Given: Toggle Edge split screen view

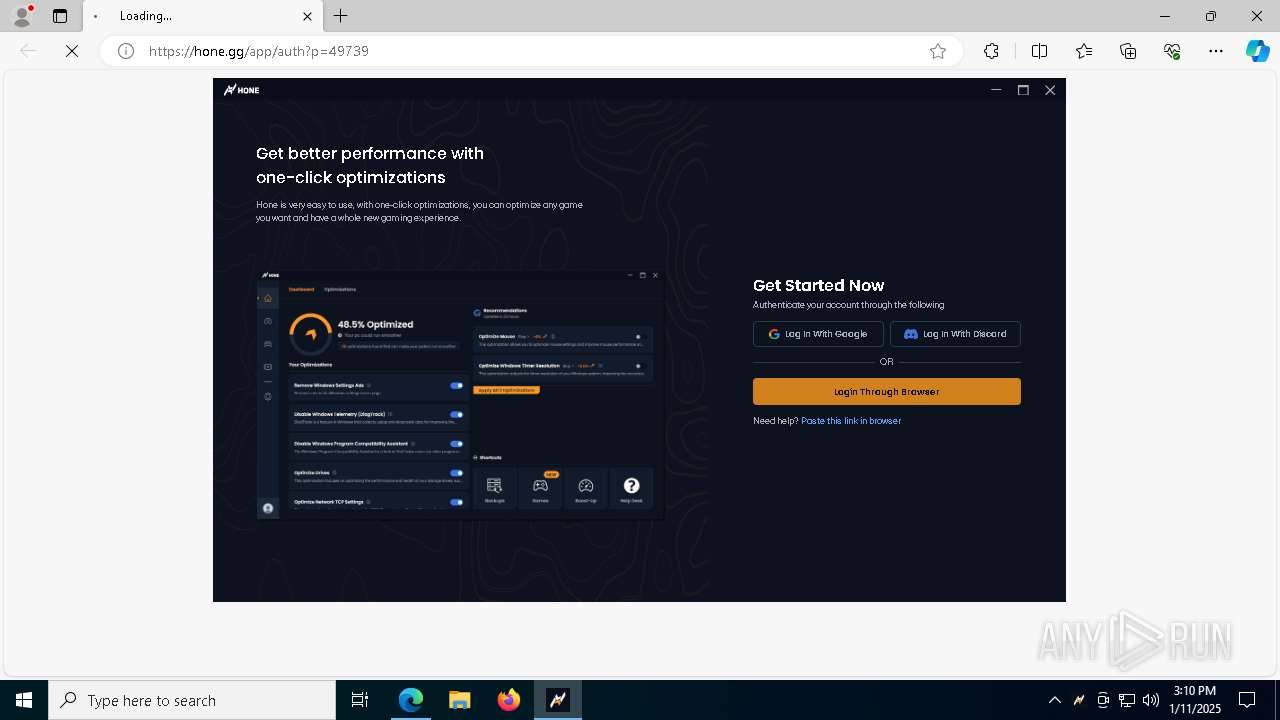Looking at the screenshot, I should pyautogui.click(x=1039, y=51).
